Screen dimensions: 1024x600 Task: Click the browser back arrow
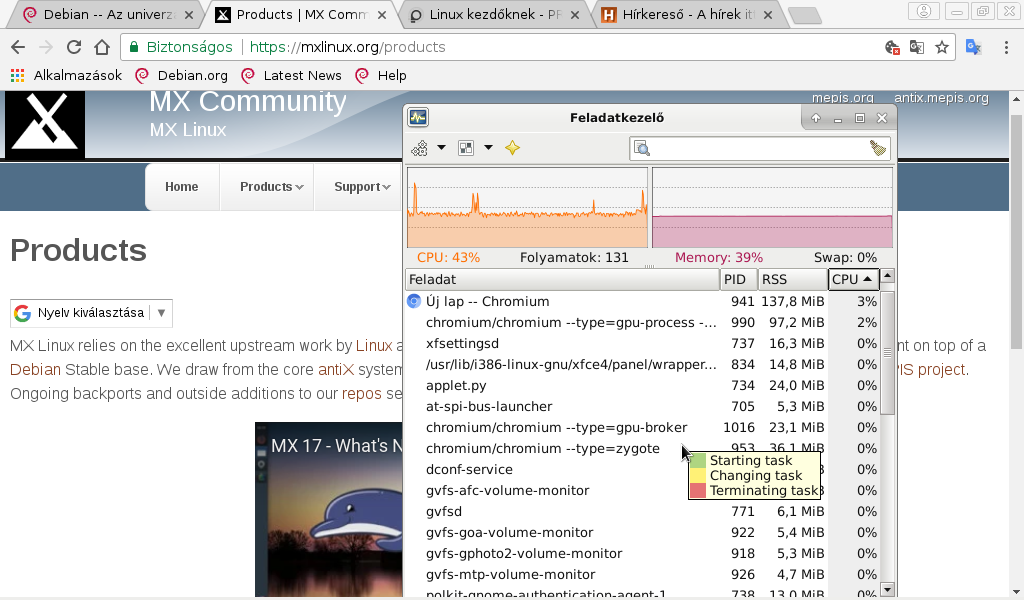[18, 47]
